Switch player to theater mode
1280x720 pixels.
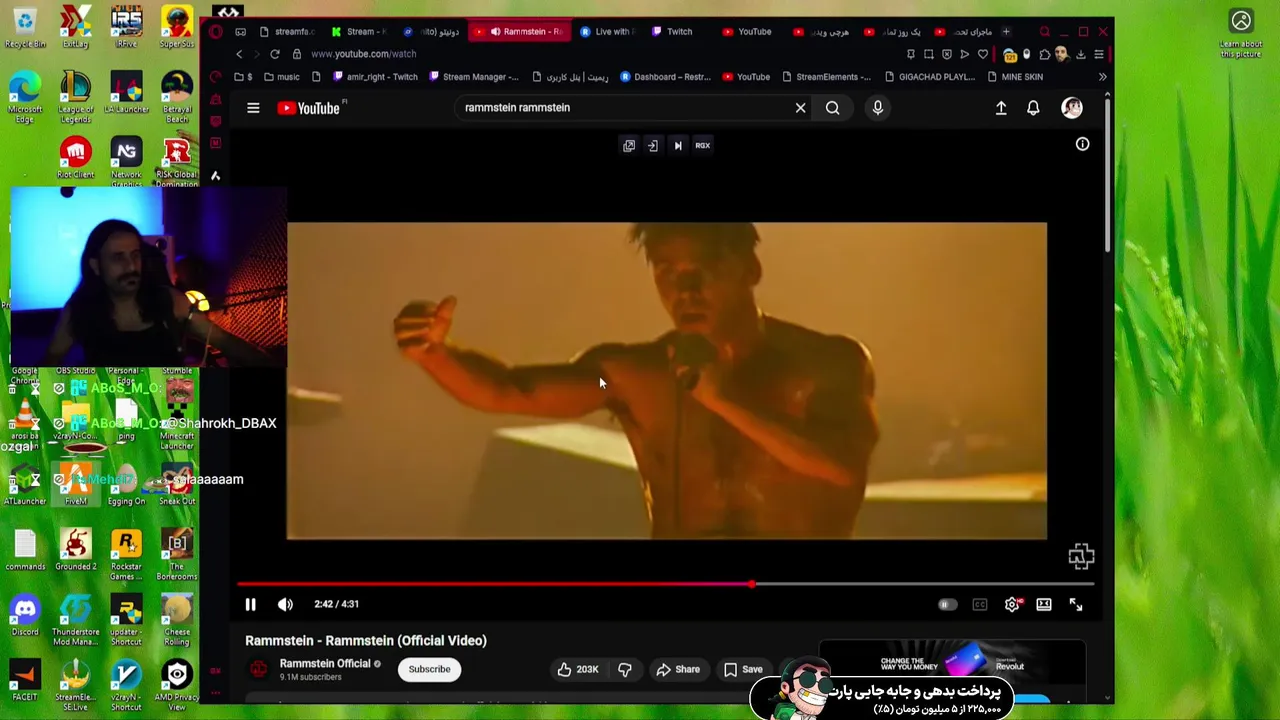(1044, 604)
